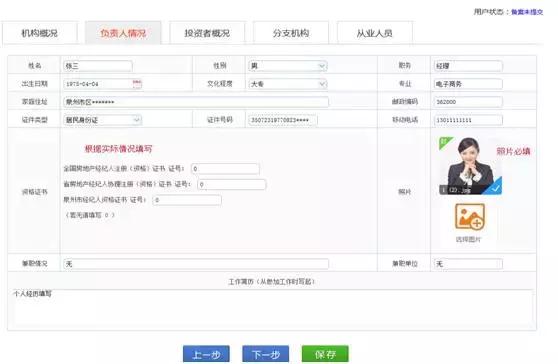This screenshot has width=558, height=364.
Task: Focus the 兼职单位 input field
Action: click(468, 264)
